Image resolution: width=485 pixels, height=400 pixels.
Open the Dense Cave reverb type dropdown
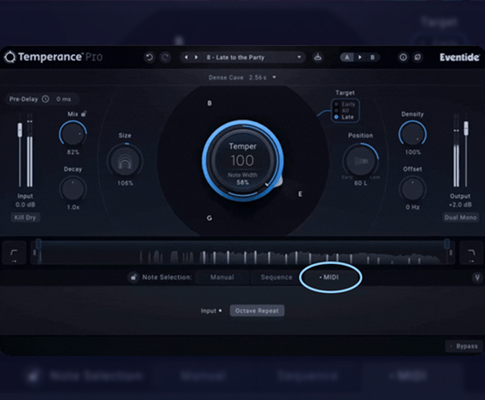click(x=242, y=77)
